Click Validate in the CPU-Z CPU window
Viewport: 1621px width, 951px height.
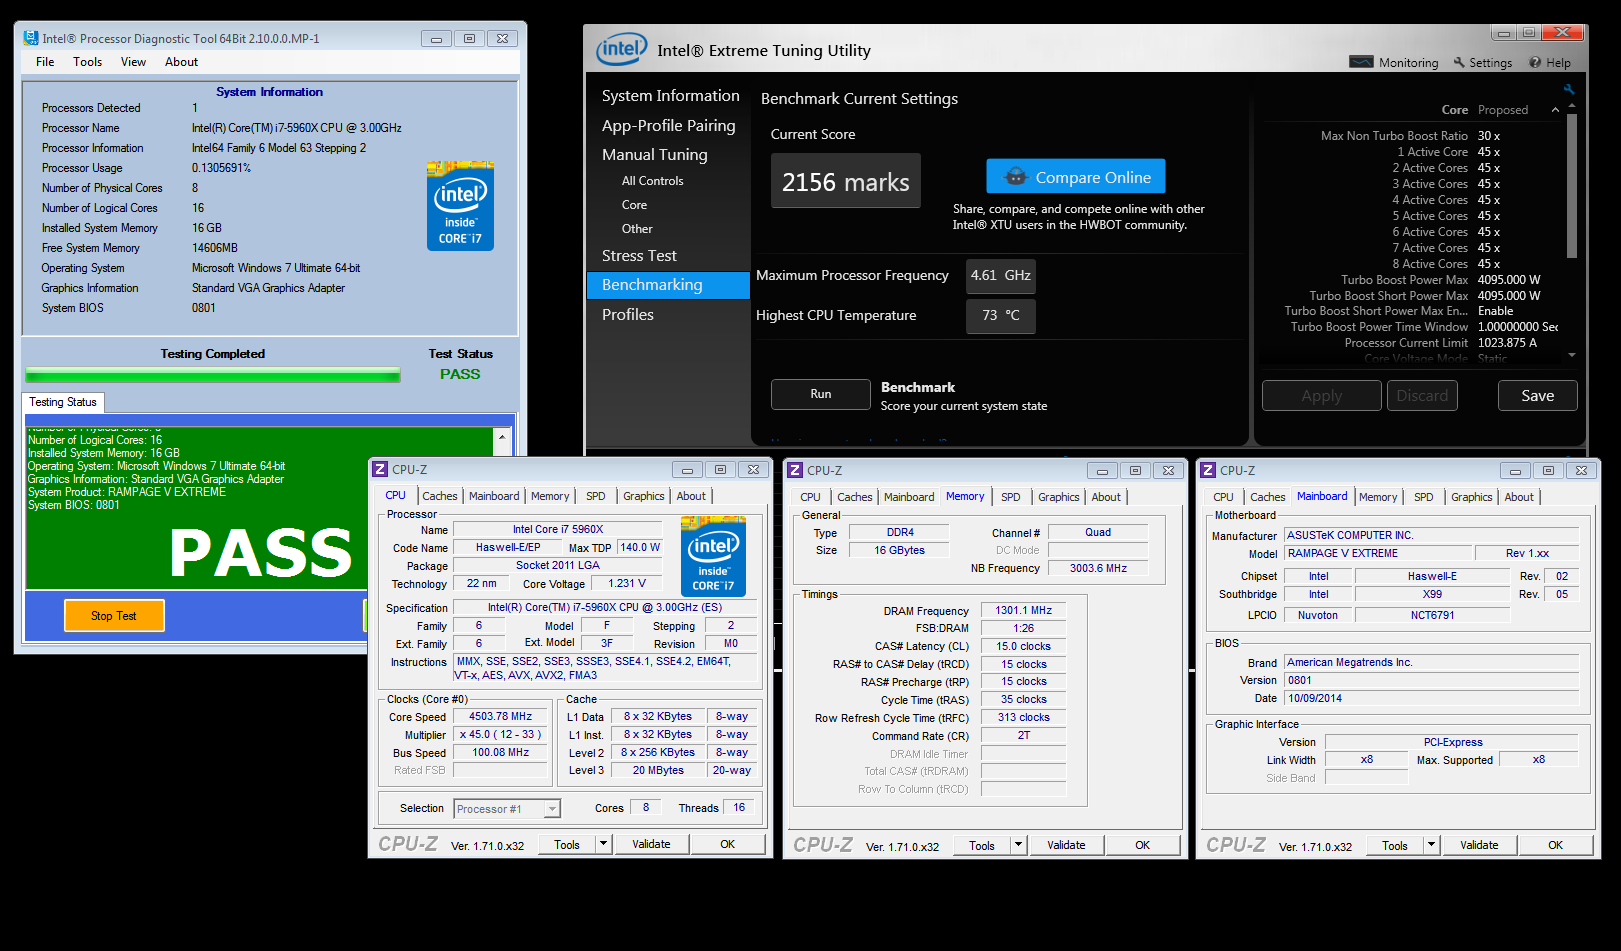coord(651,844)
